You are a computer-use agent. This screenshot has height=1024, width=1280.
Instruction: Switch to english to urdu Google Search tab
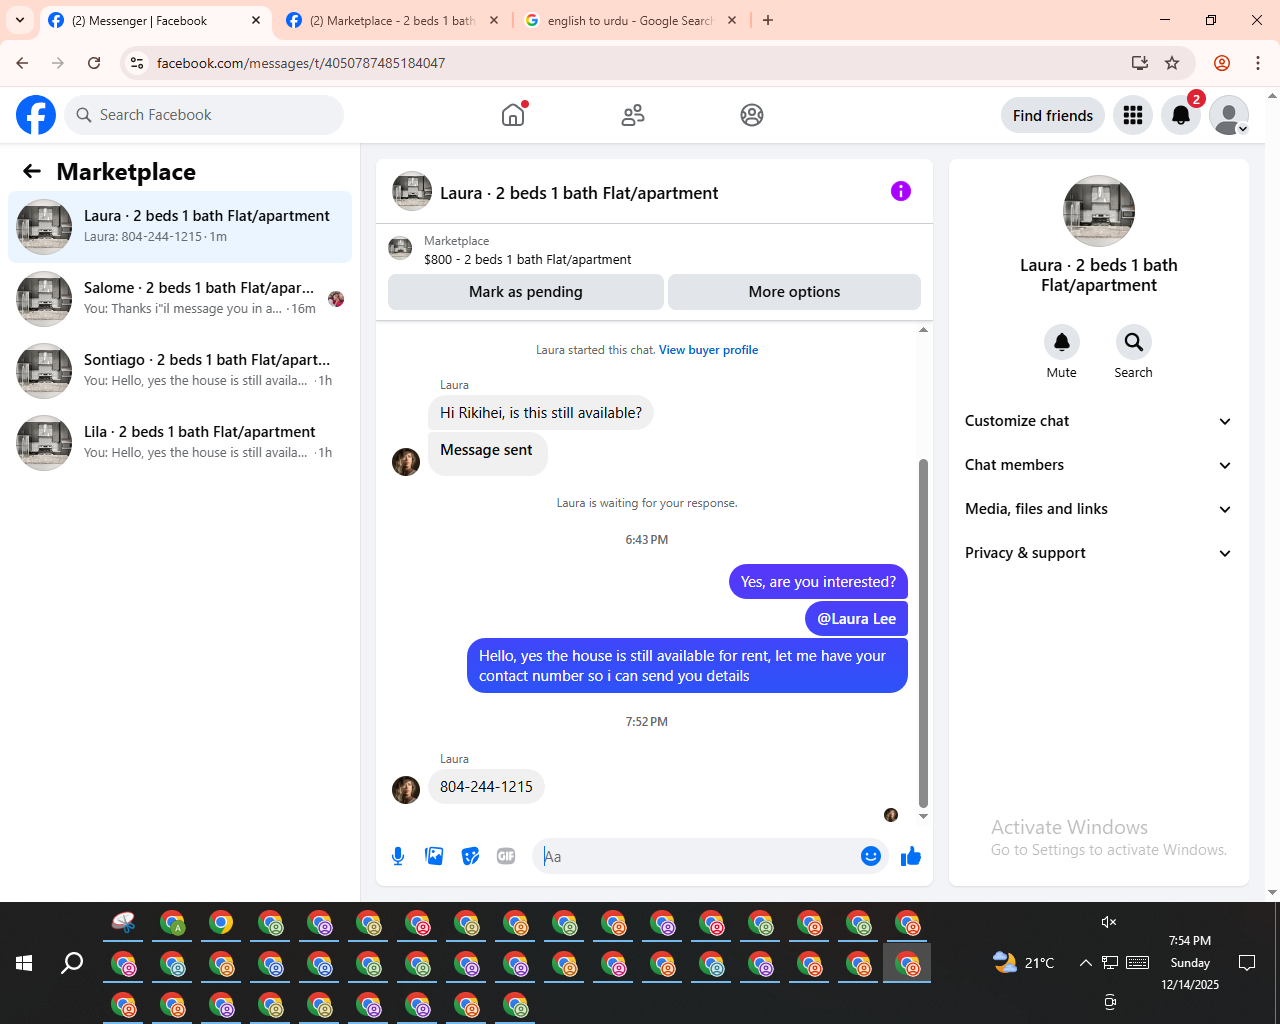click(630, 20)
